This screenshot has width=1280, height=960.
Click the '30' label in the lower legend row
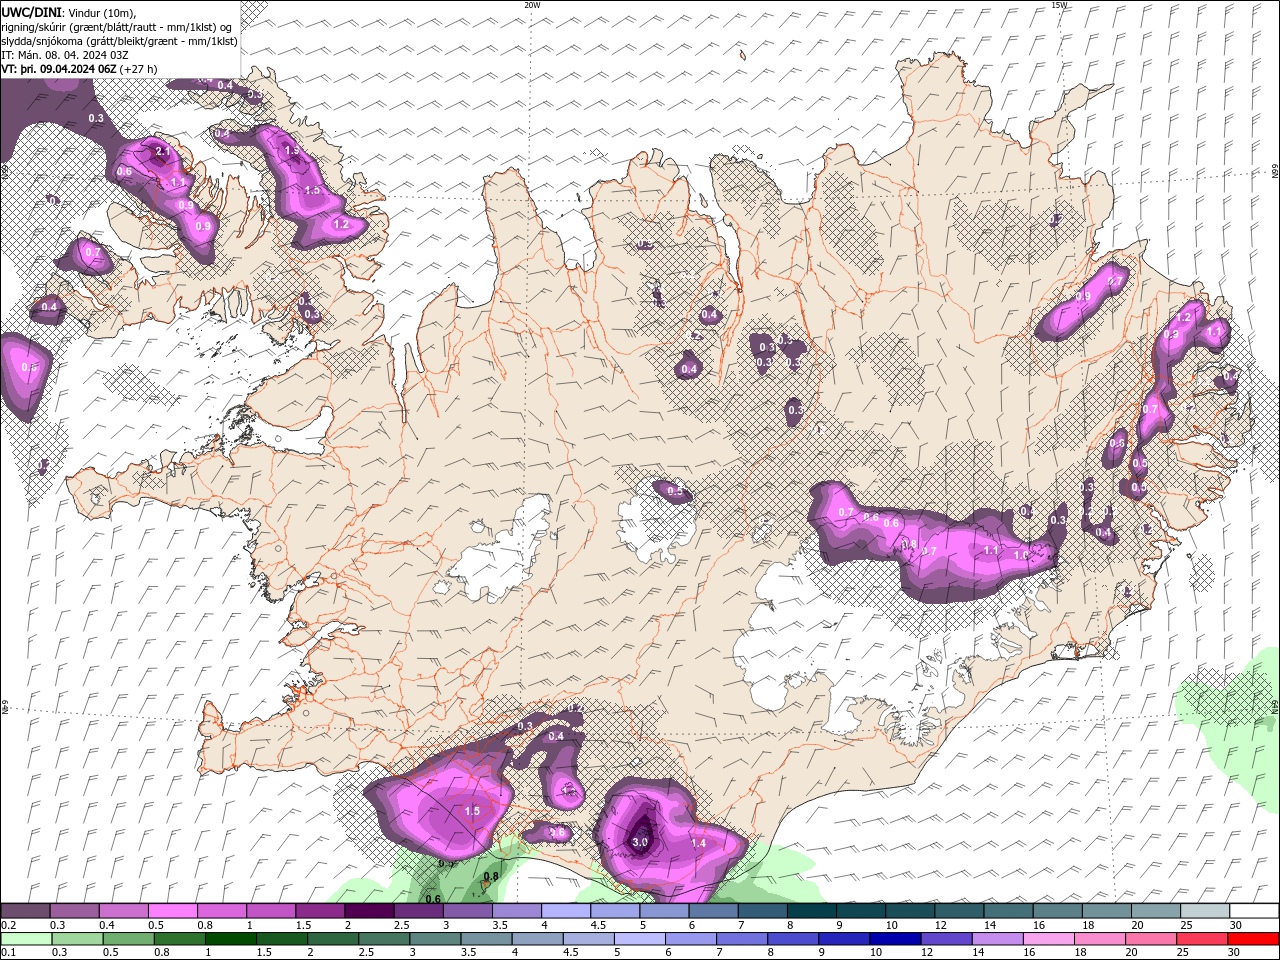(x=1233, y=953)
